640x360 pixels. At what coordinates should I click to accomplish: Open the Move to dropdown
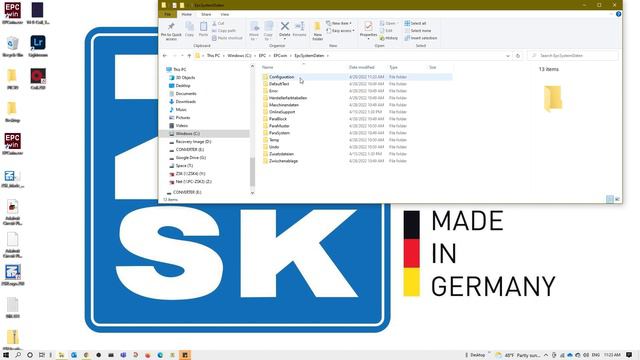tap(254, 31)
